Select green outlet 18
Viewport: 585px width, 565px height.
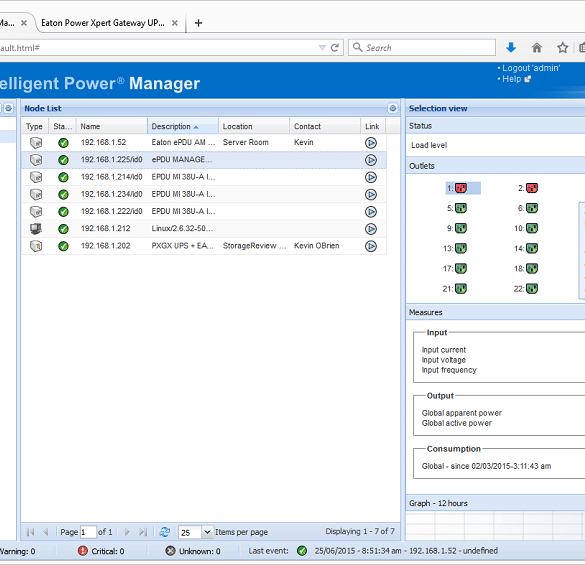pyautogui.click(x=532, y=268)
